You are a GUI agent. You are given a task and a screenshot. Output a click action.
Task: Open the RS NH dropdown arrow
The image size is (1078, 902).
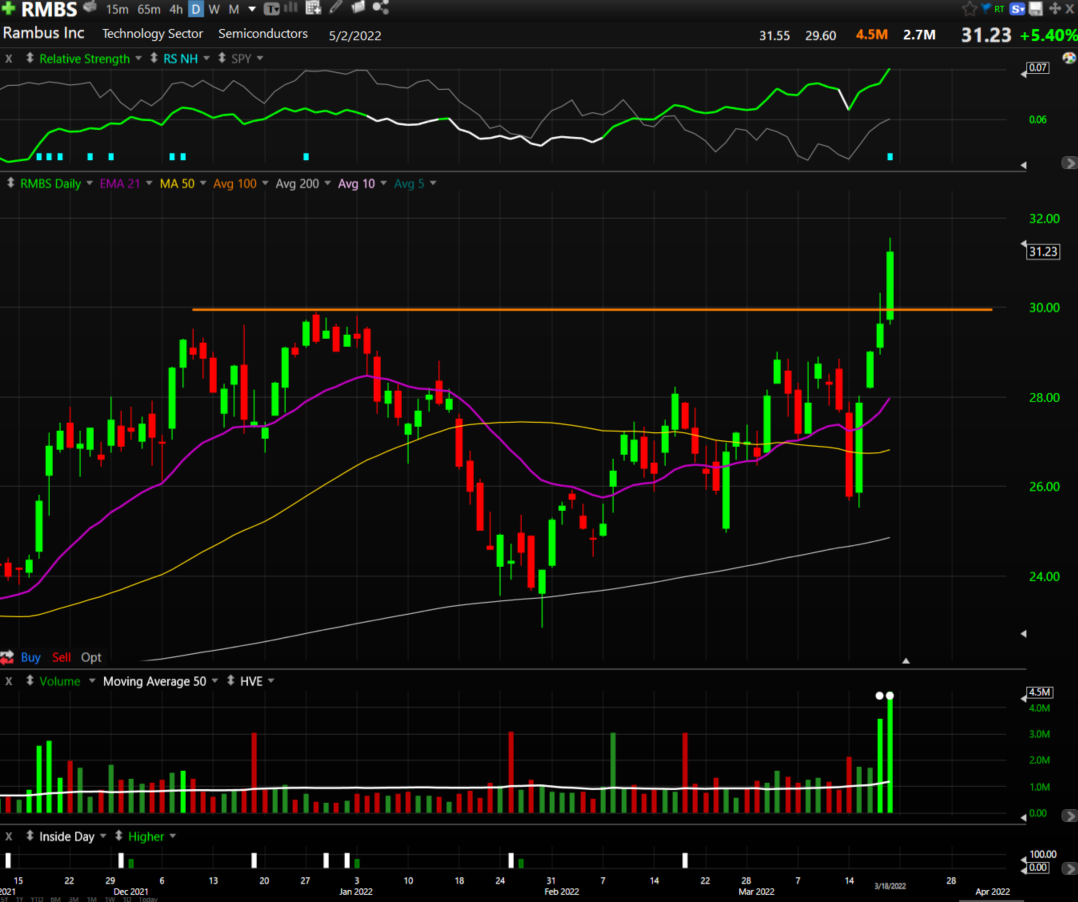tap(206, 58)
